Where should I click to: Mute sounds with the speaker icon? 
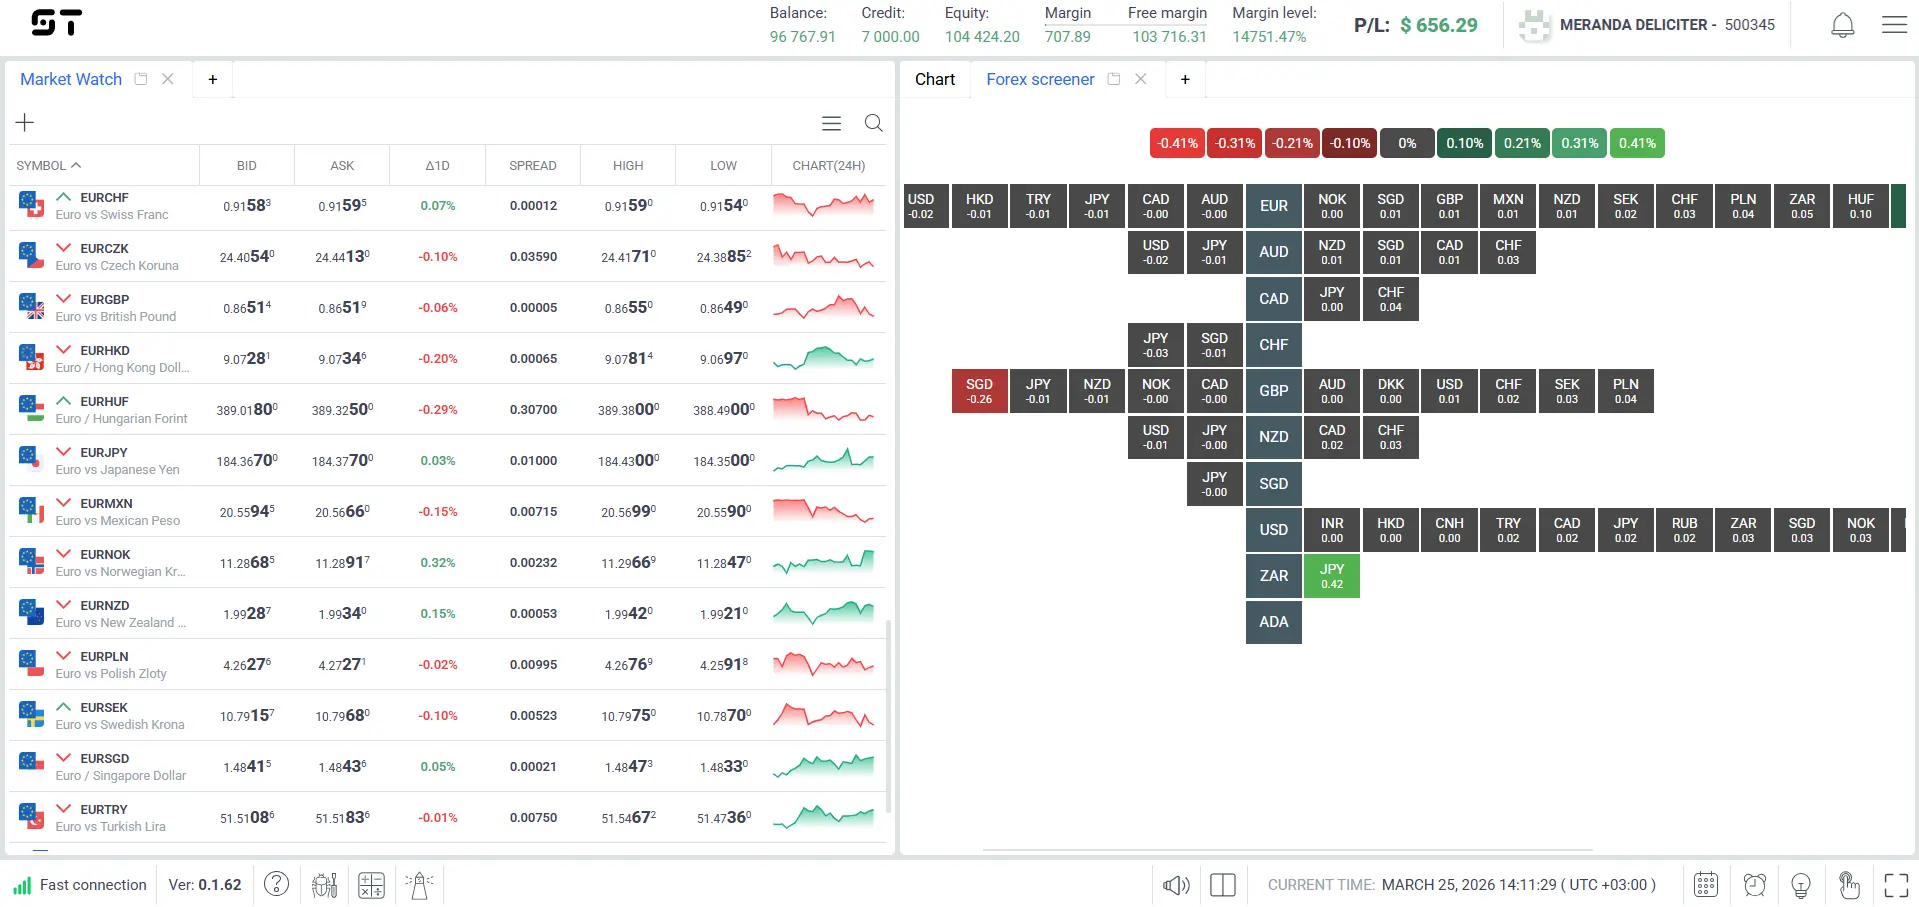1175,885
